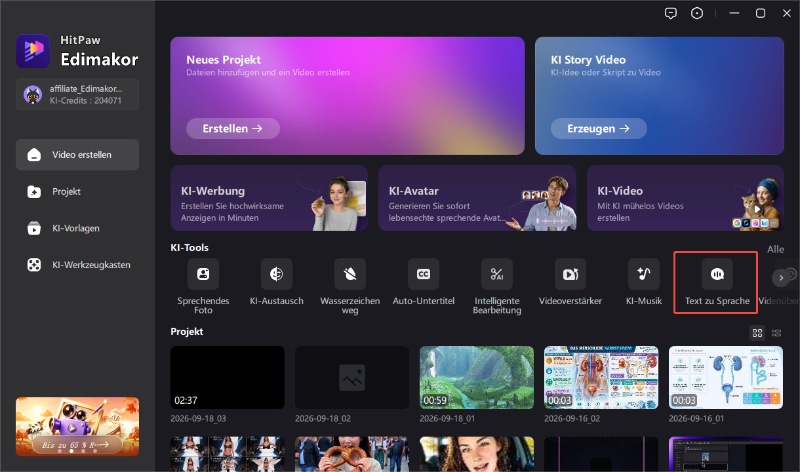Screen dimensions: 800x472
Task: Maximize the Edimakor window
Action: pos(760,13)
